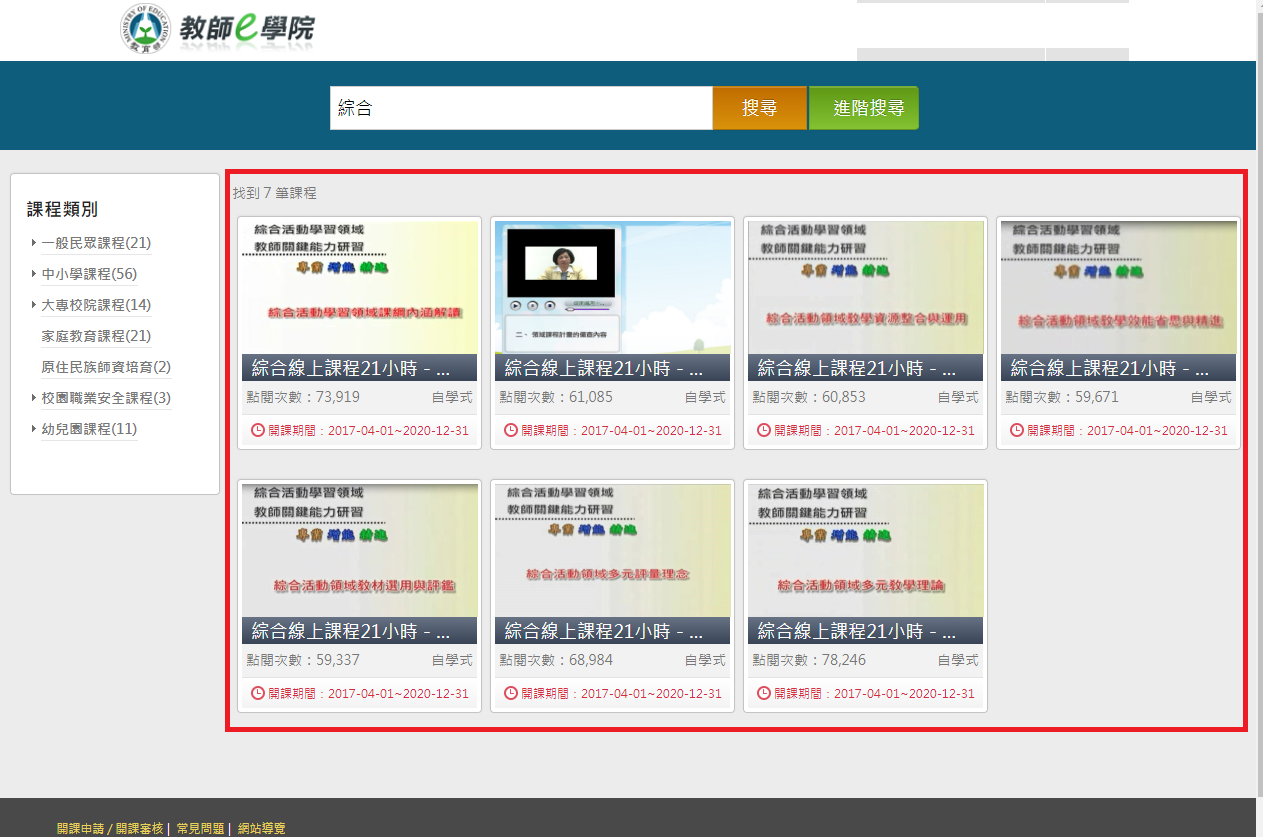
Task: Open the course thumbnail with video player preview
Action: pos(612,287)
